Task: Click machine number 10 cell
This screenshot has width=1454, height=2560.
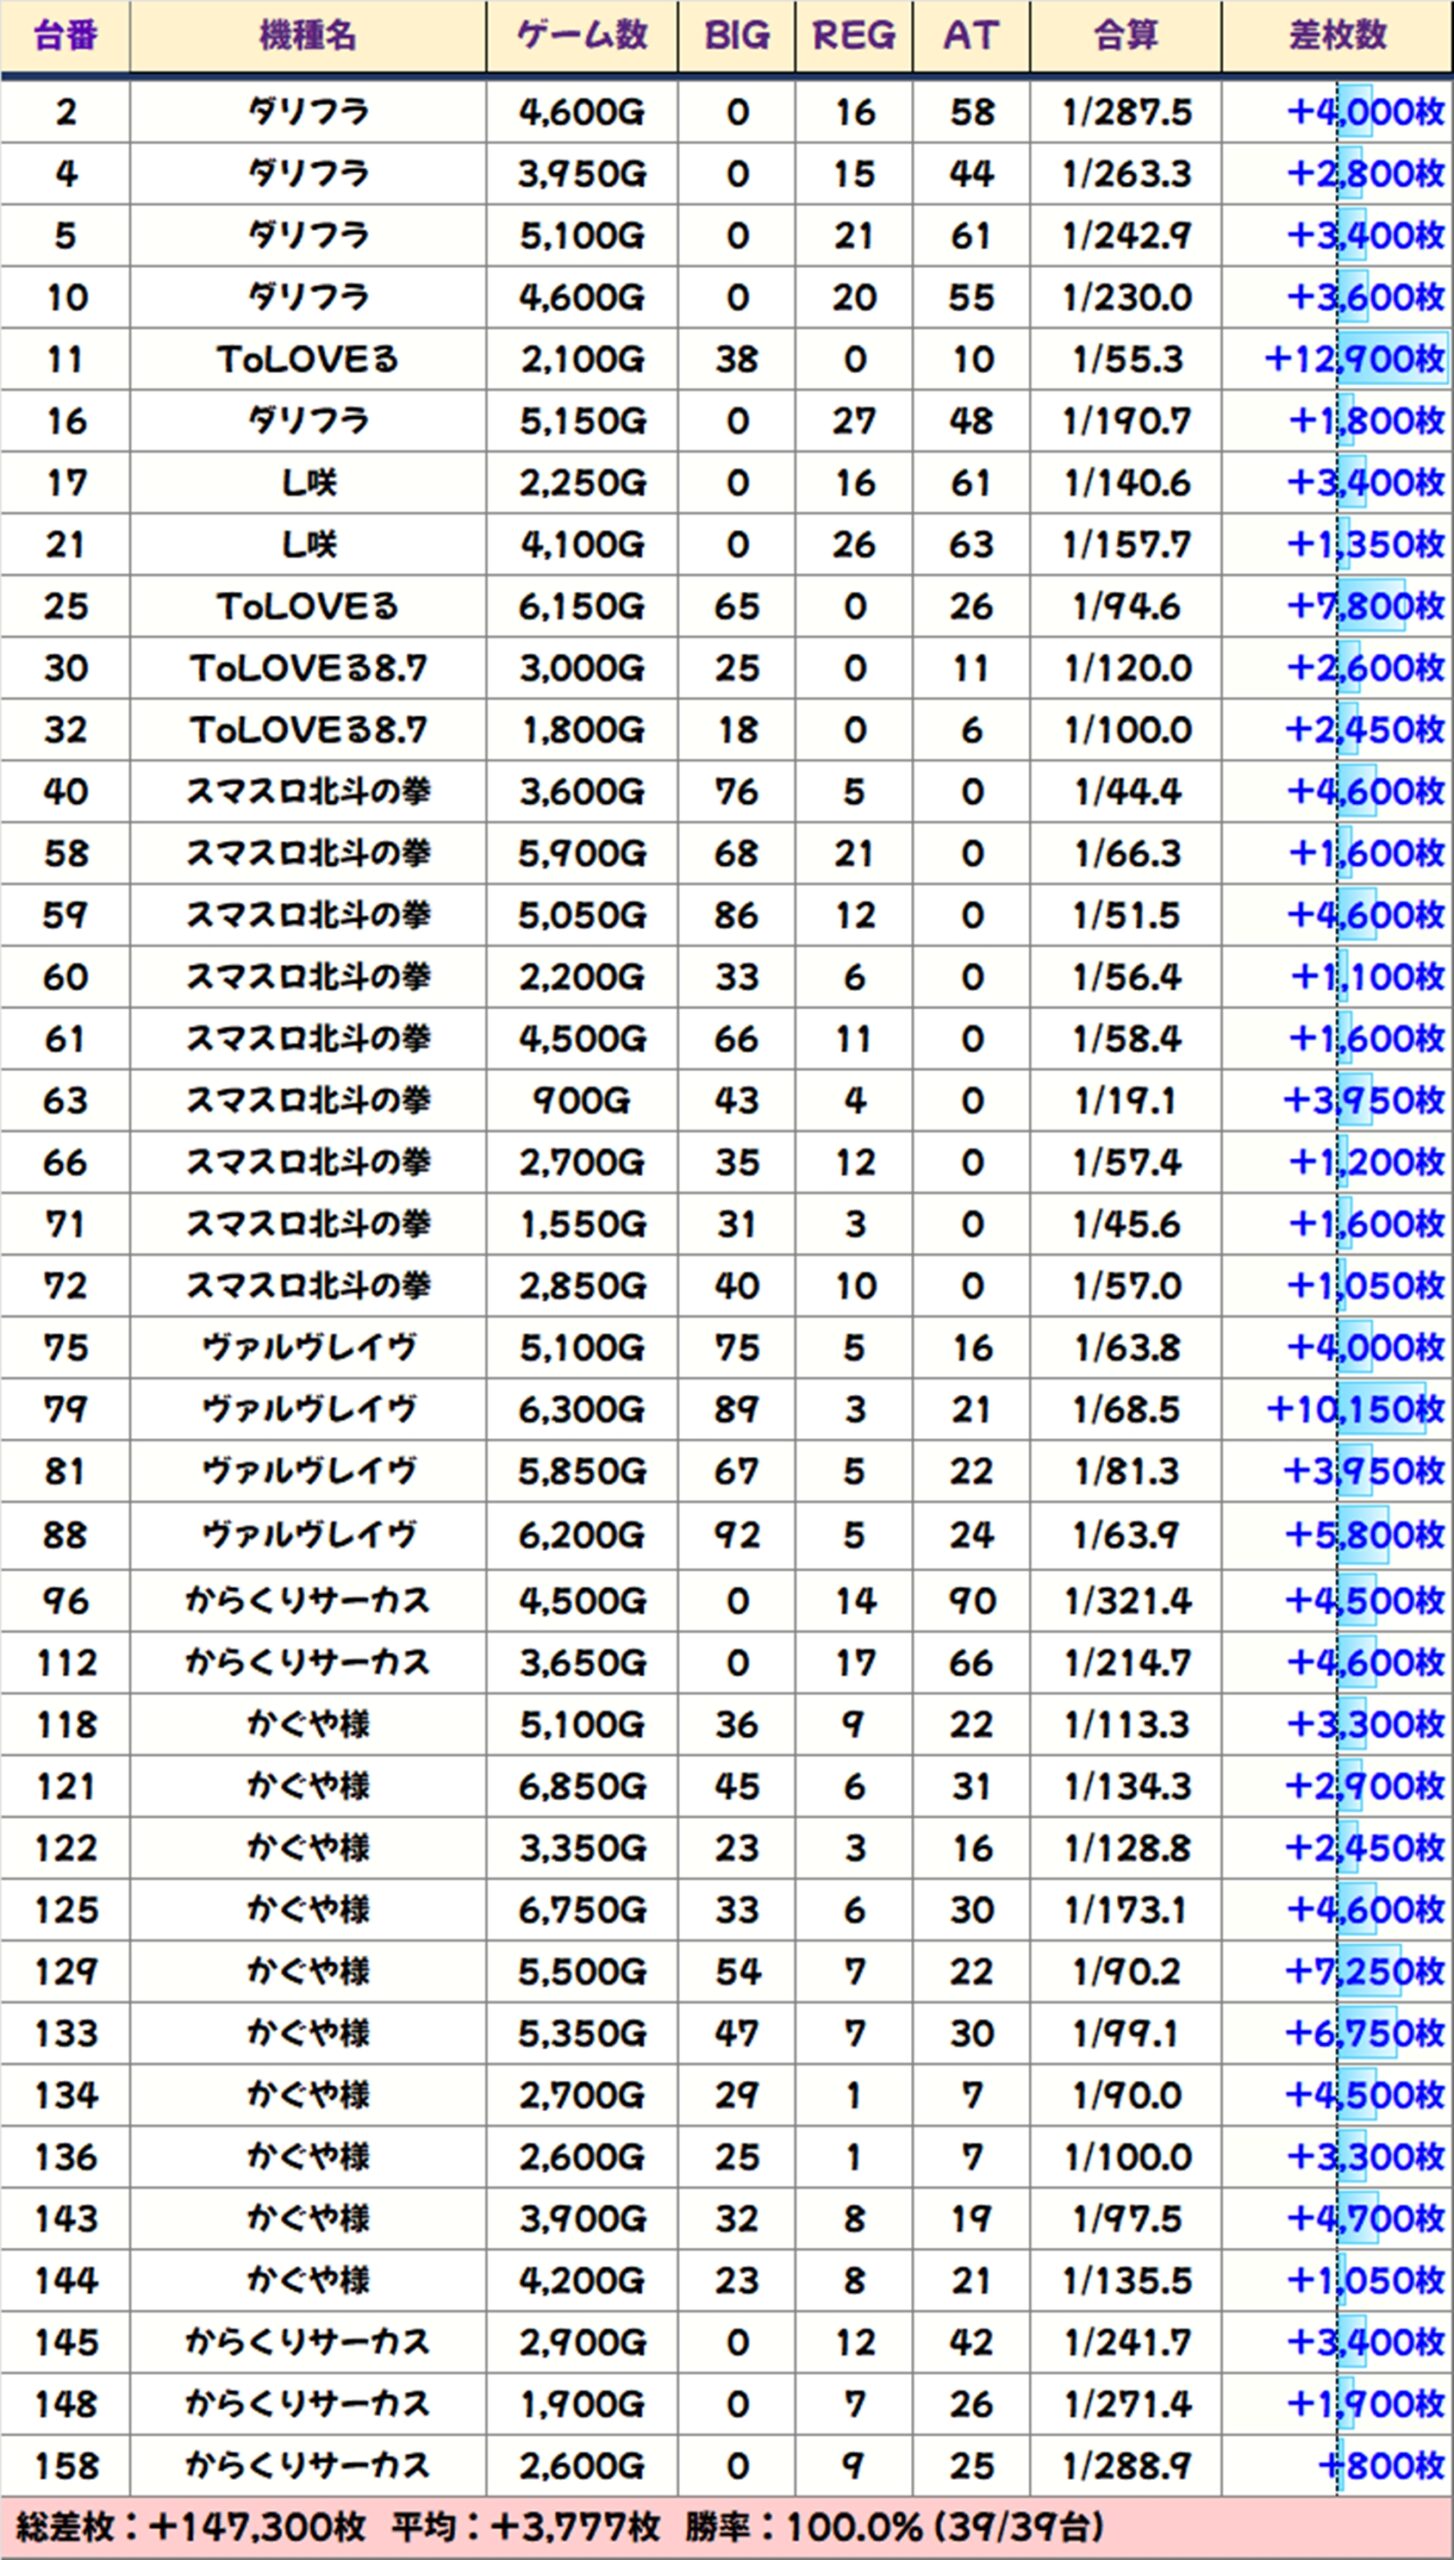Action: tap(65, 298)
